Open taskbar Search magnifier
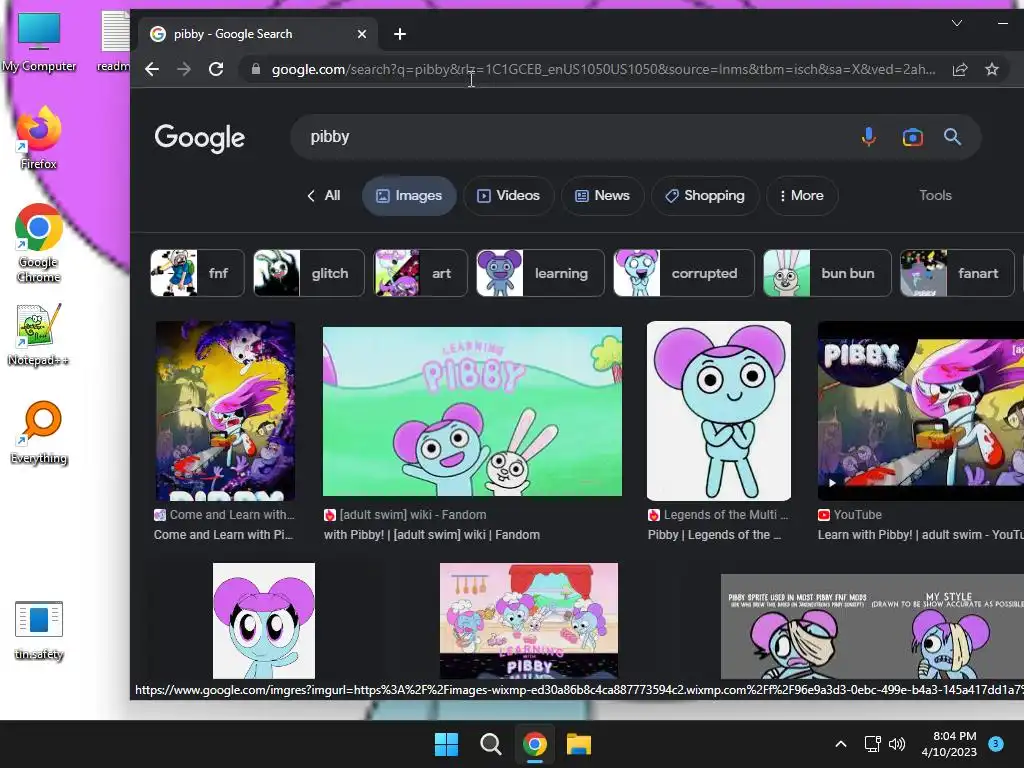The width and height of the screenshot is (1024, 768). pos(490,744)
